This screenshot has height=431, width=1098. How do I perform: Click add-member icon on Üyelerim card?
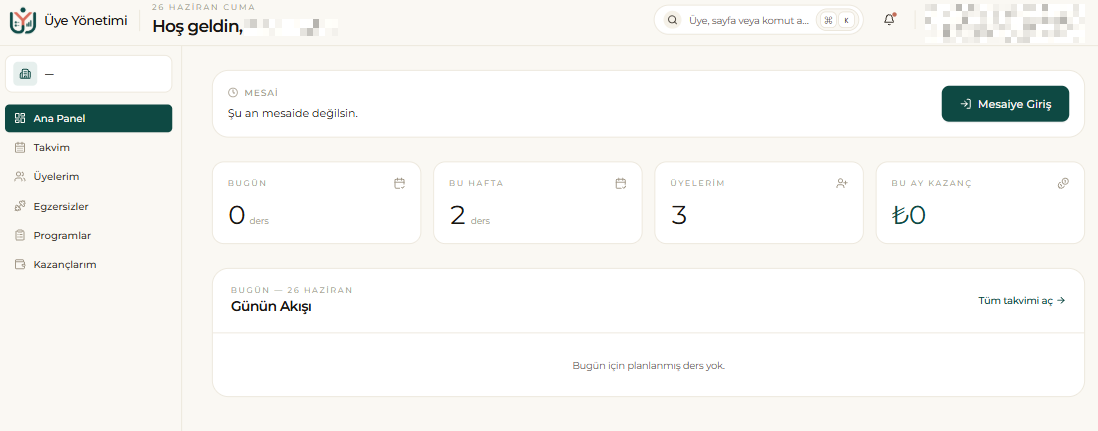[842, 184]
